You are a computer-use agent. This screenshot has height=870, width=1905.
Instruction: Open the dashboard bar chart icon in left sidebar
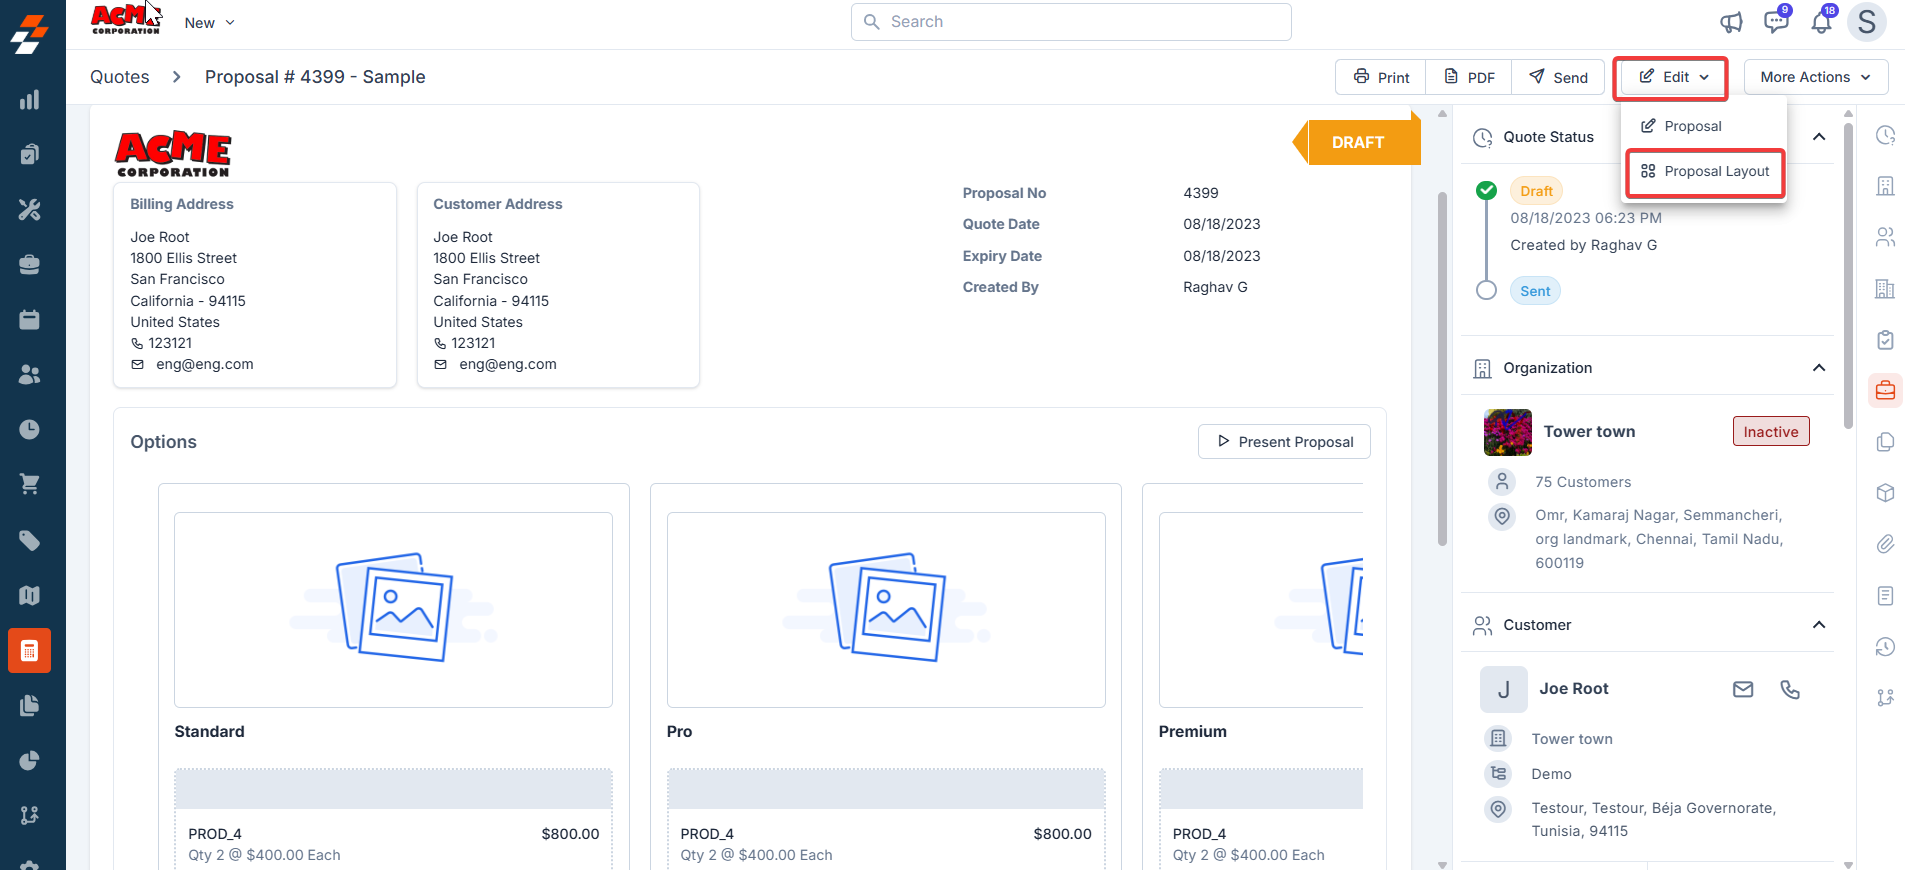tap(30, 100)
